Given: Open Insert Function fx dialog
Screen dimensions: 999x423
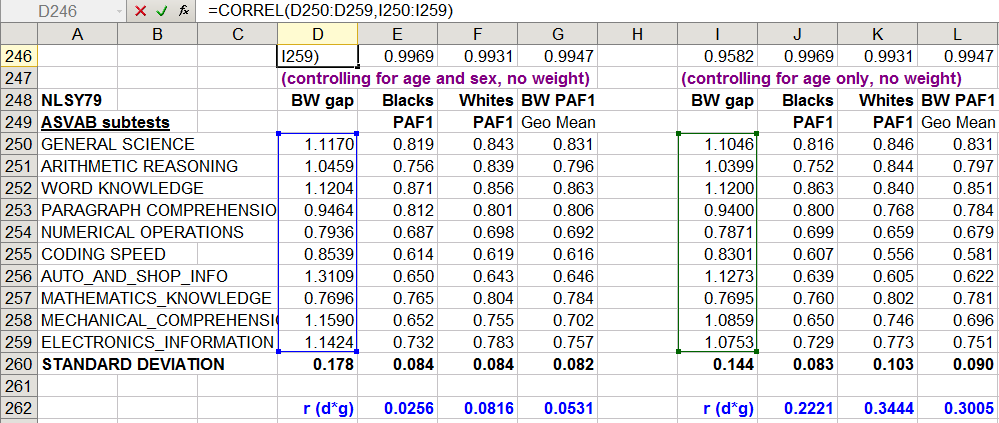Looking at the screenshot, I should (183, 11).
